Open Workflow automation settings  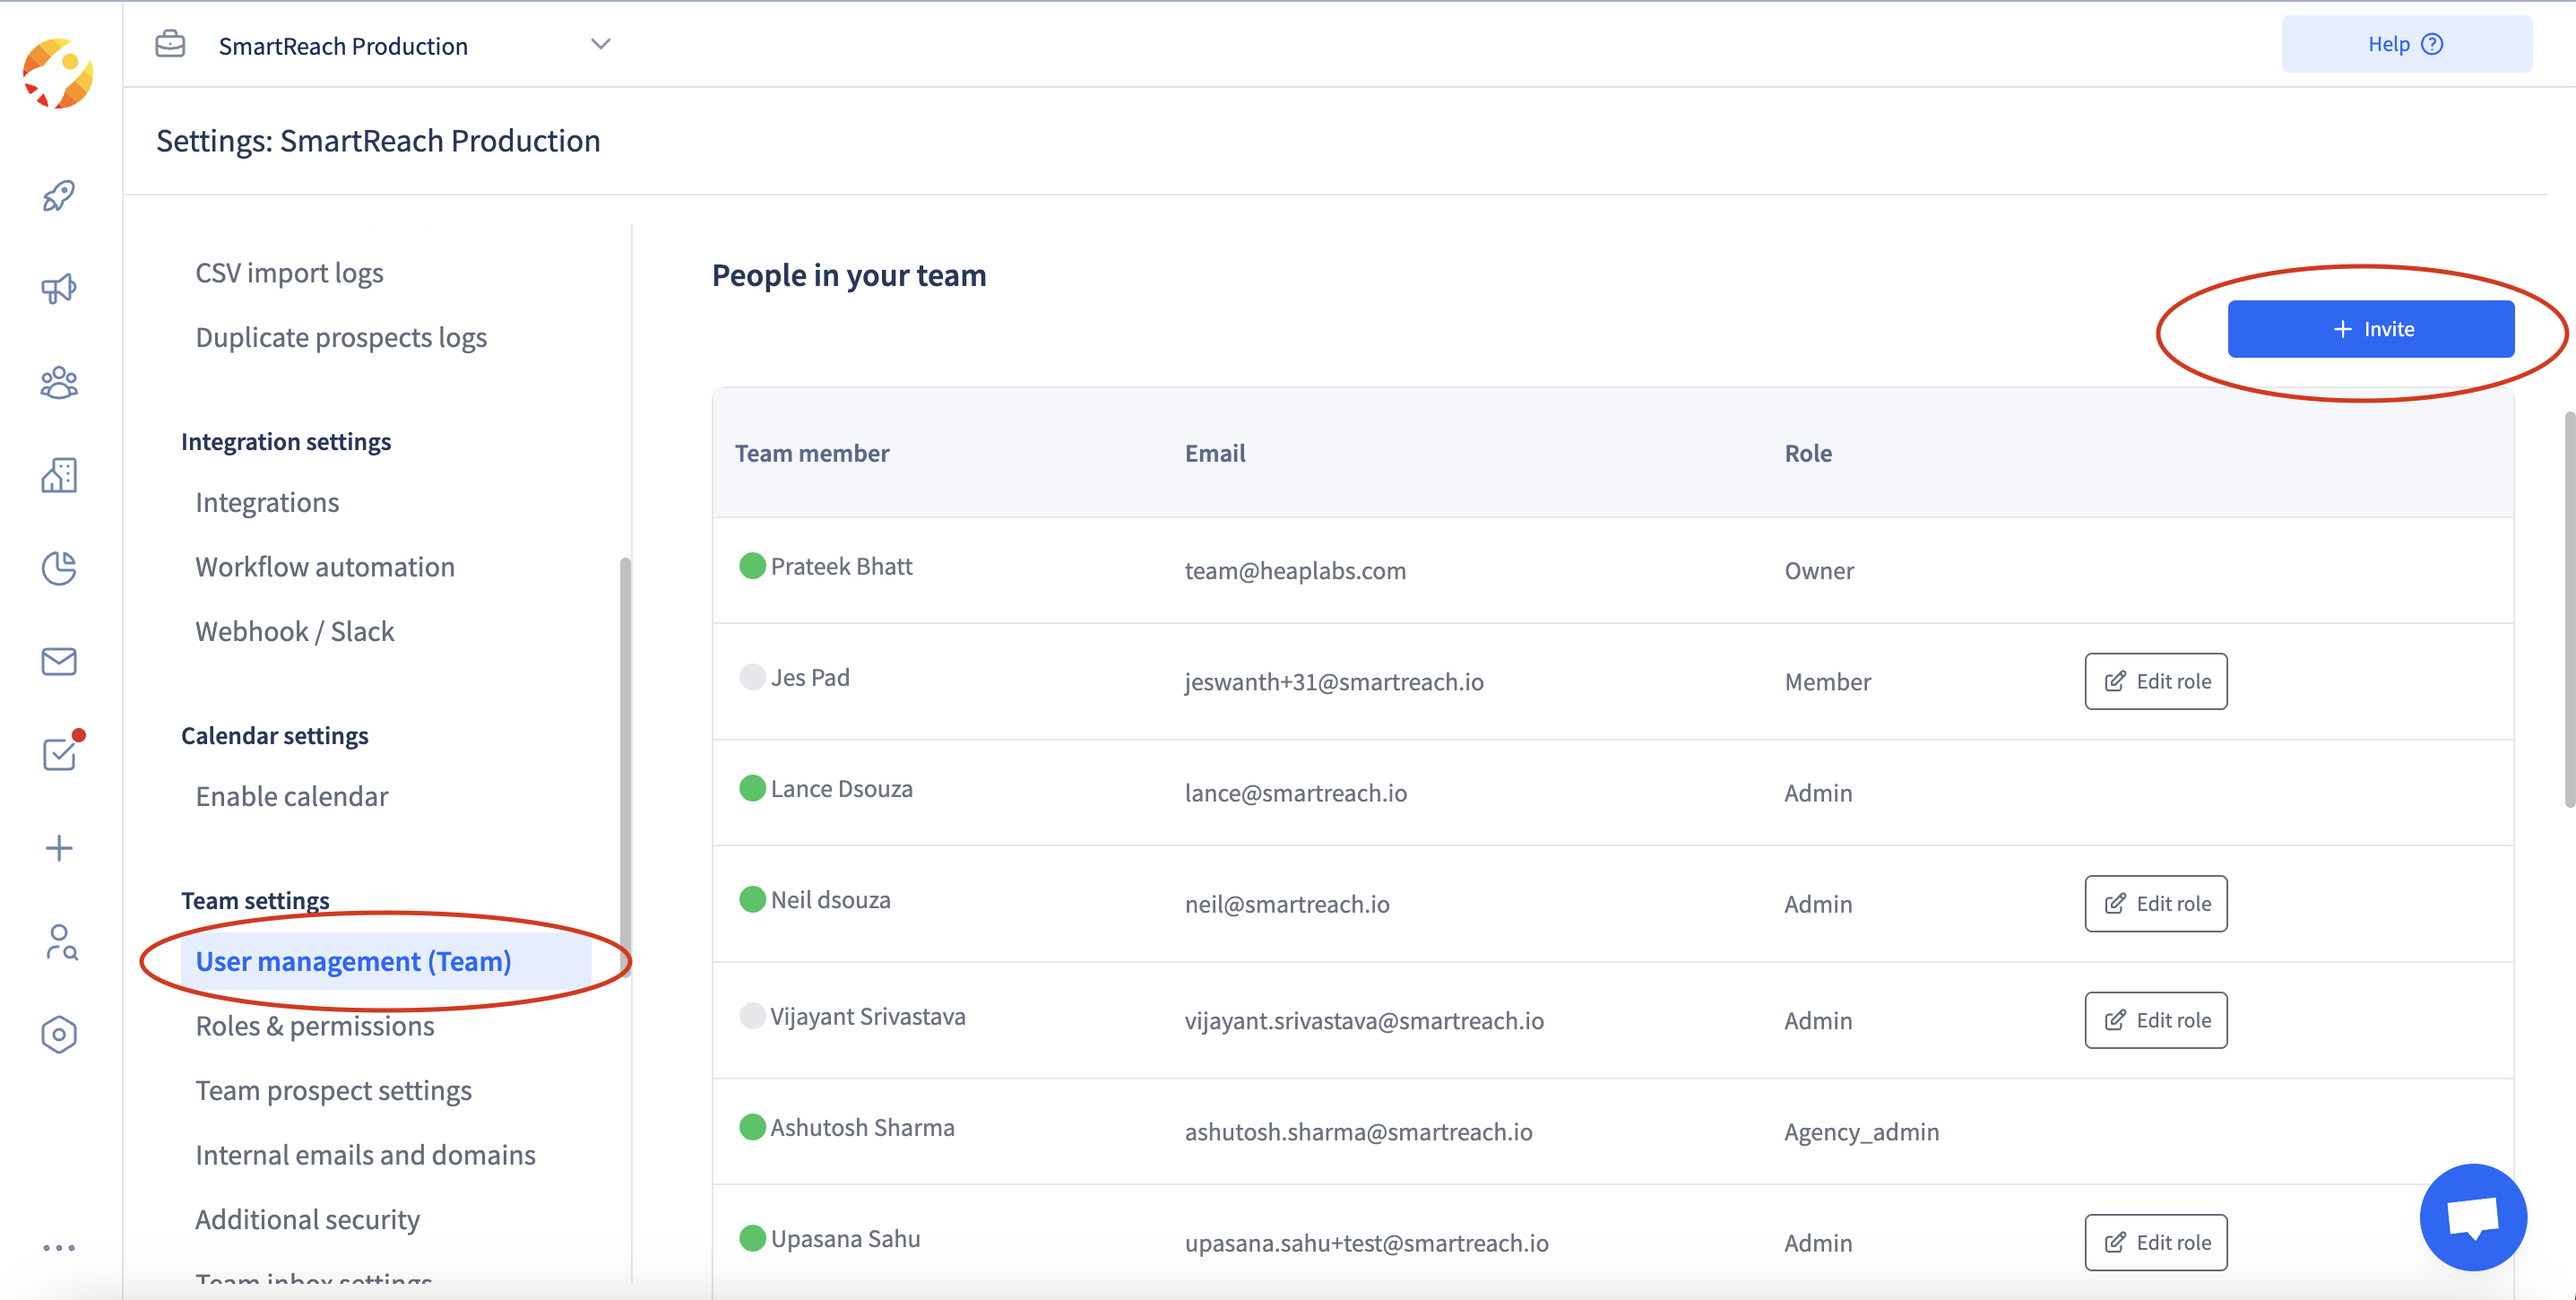pos(324,567)
